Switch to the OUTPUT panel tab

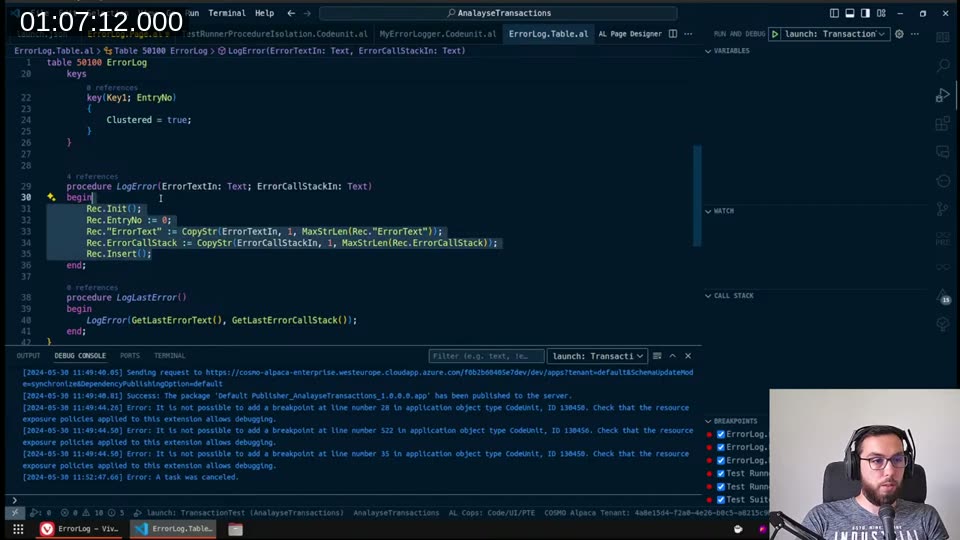[28, 356]
